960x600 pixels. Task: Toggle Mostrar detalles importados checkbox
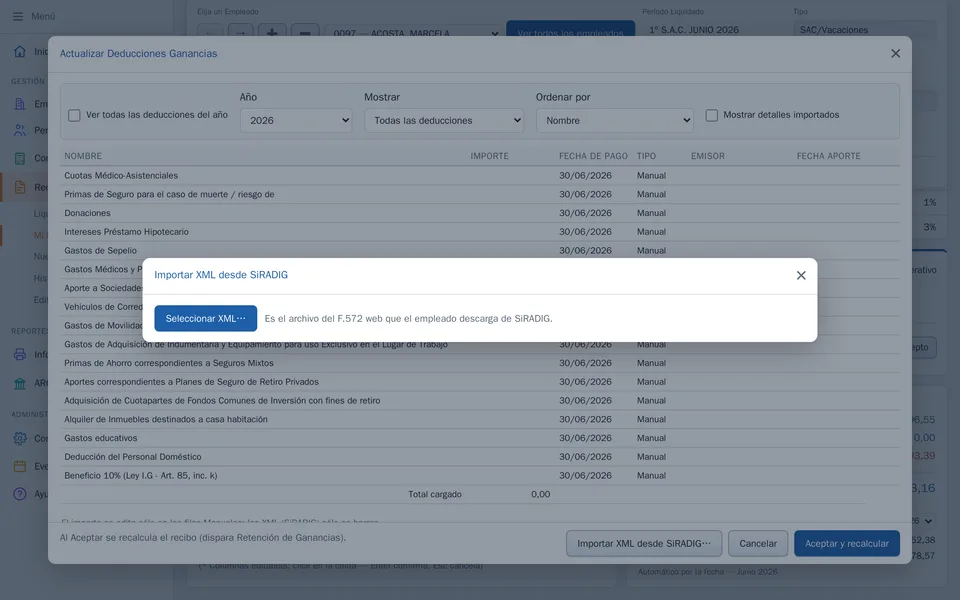[711, 115]
